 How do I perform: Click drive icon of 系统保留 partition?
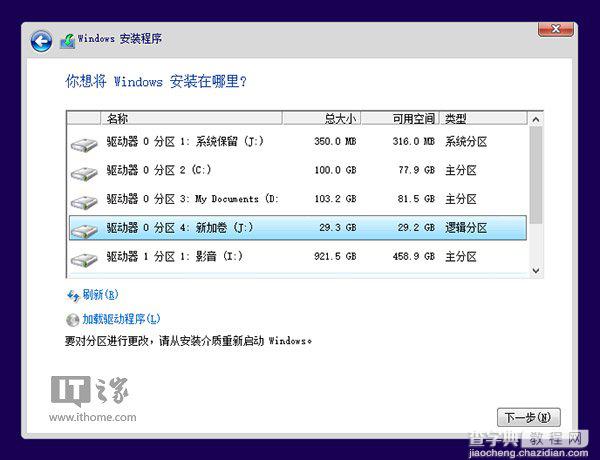coord(84,145)
